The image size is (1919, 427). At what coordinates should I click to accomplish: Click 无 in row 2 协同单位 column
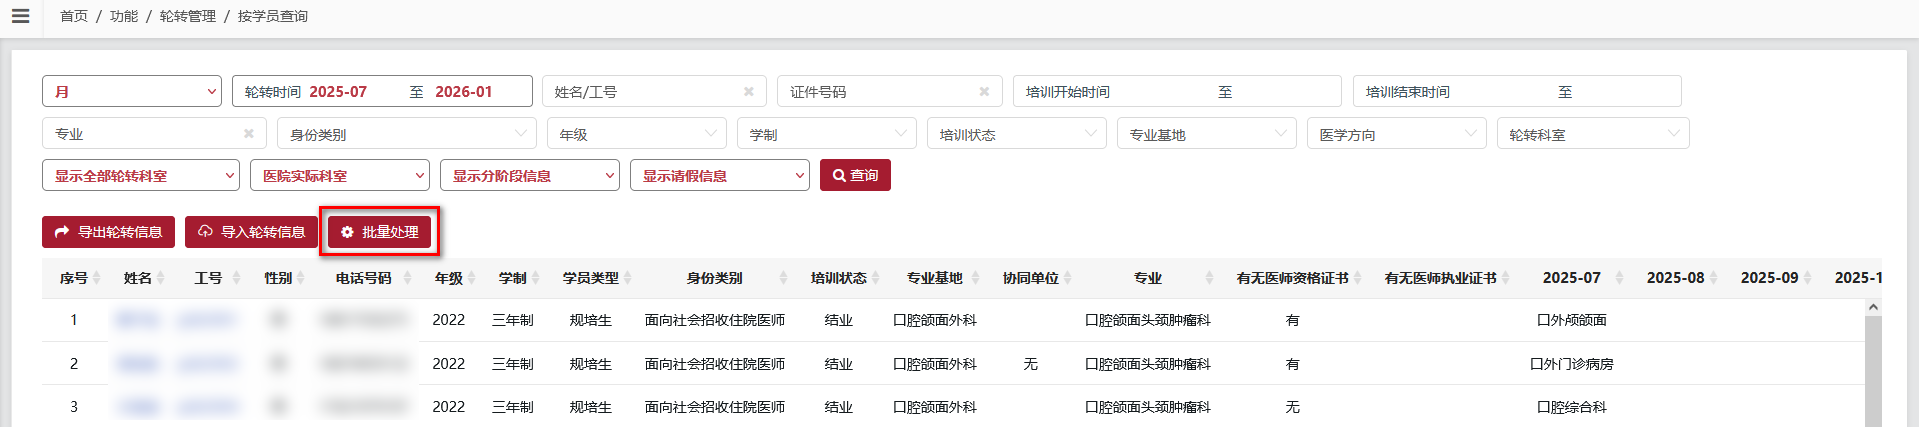point(1030,364)
